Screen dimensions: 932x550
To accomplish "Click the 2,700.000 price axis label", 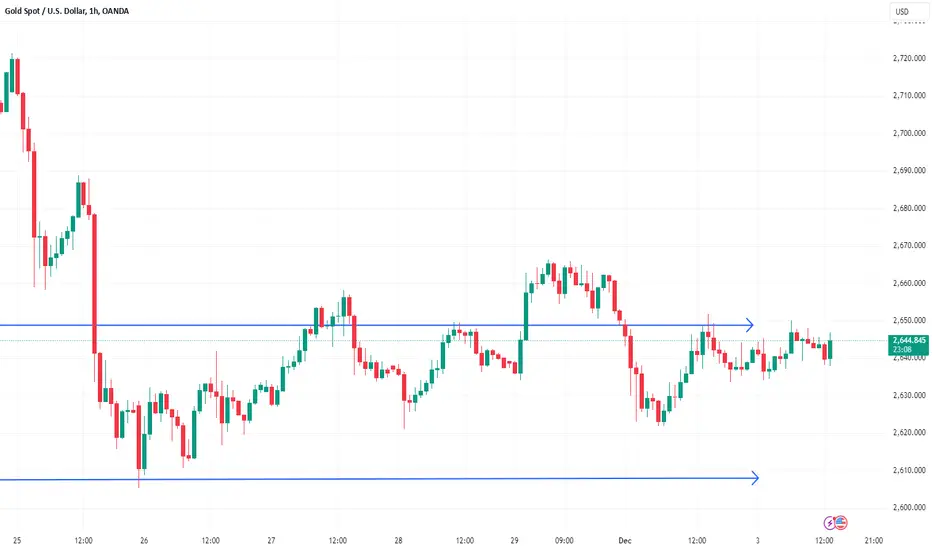I will click(909, 133).
